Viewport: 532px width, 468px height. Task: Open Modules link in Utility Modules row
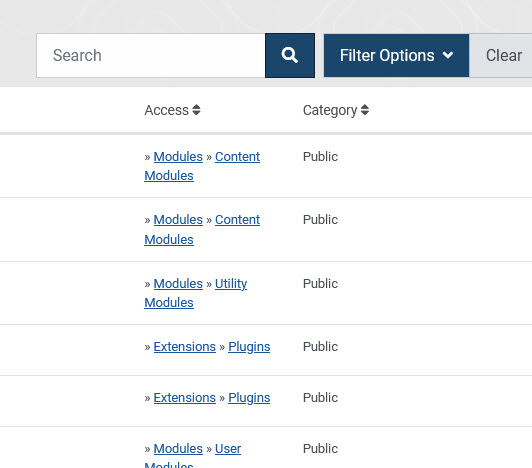coord(178,284)
